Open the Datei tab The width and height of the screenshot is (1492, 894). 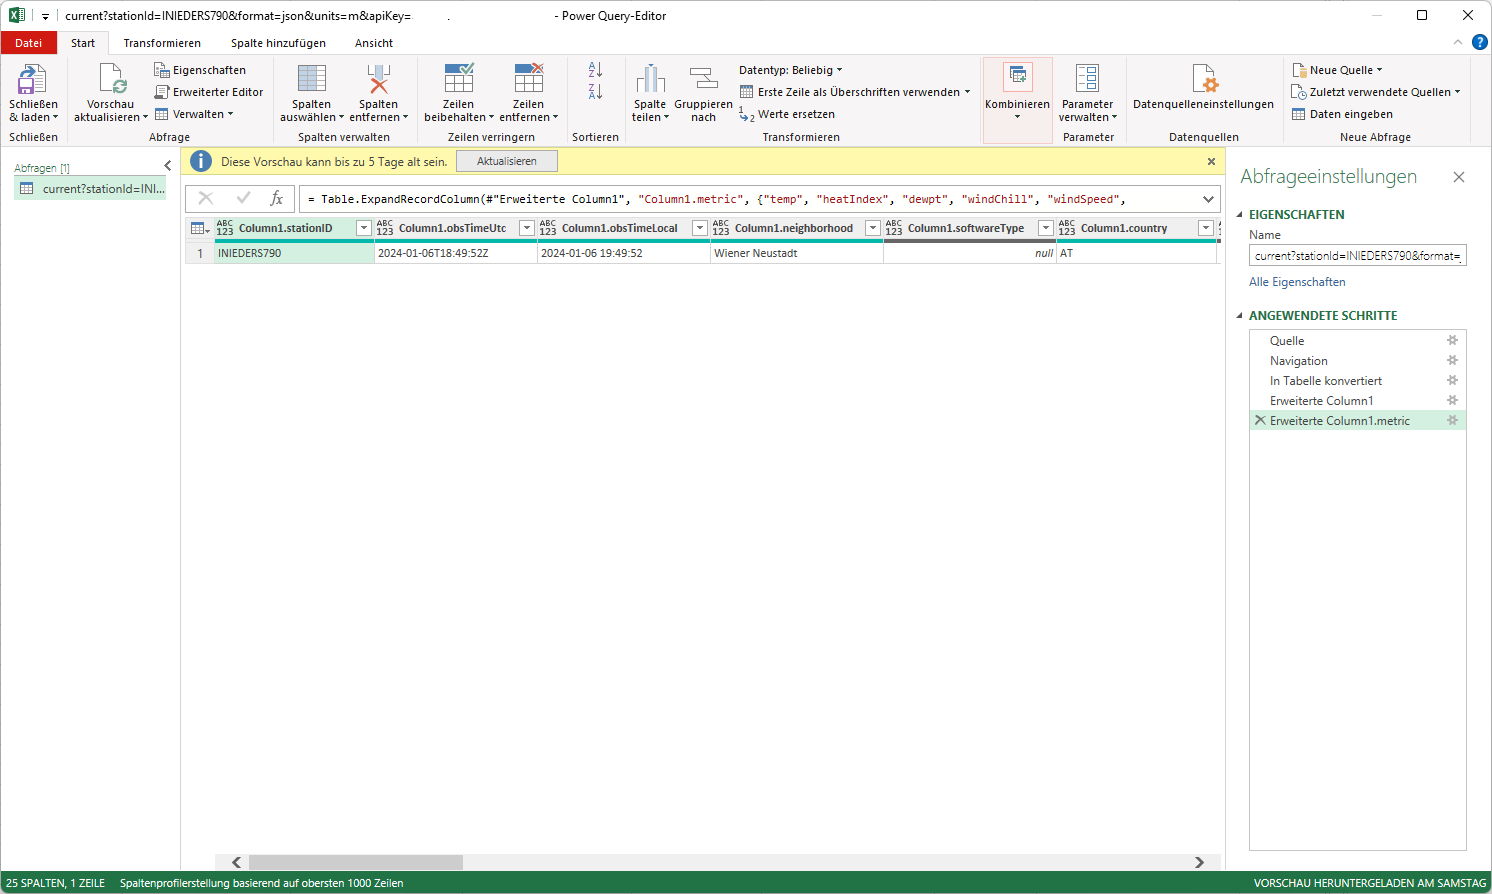pos(29,43)
